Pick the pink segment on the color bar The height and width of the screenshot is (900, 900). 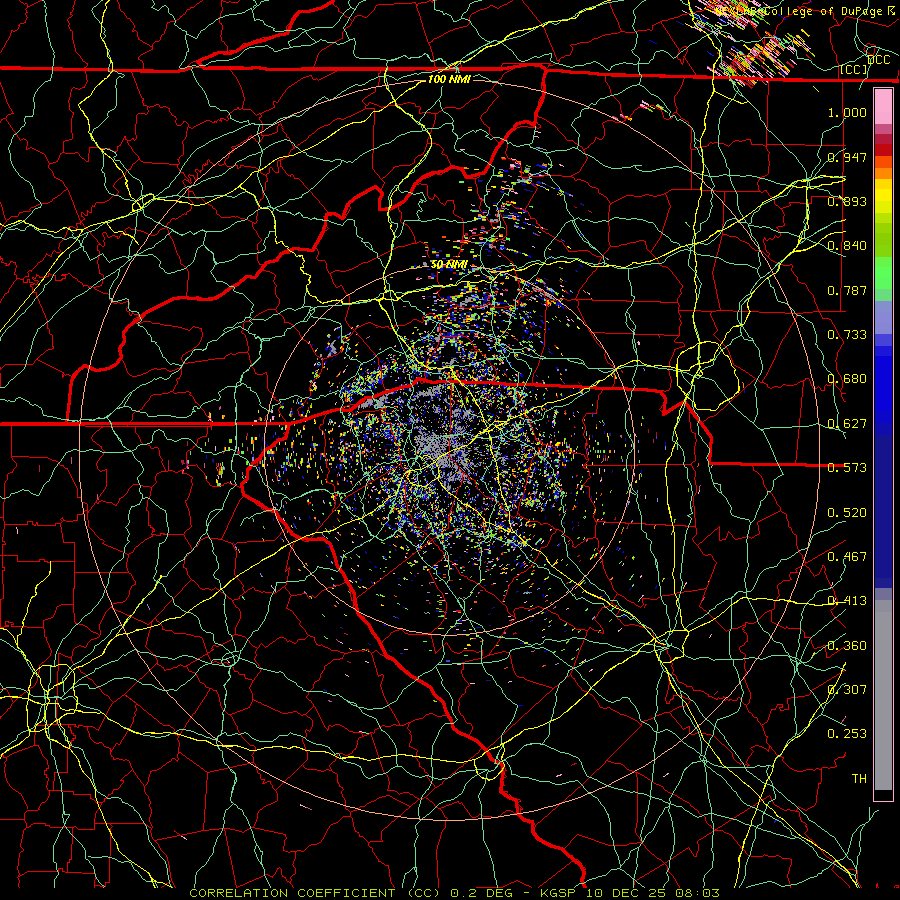click(883, 107)
